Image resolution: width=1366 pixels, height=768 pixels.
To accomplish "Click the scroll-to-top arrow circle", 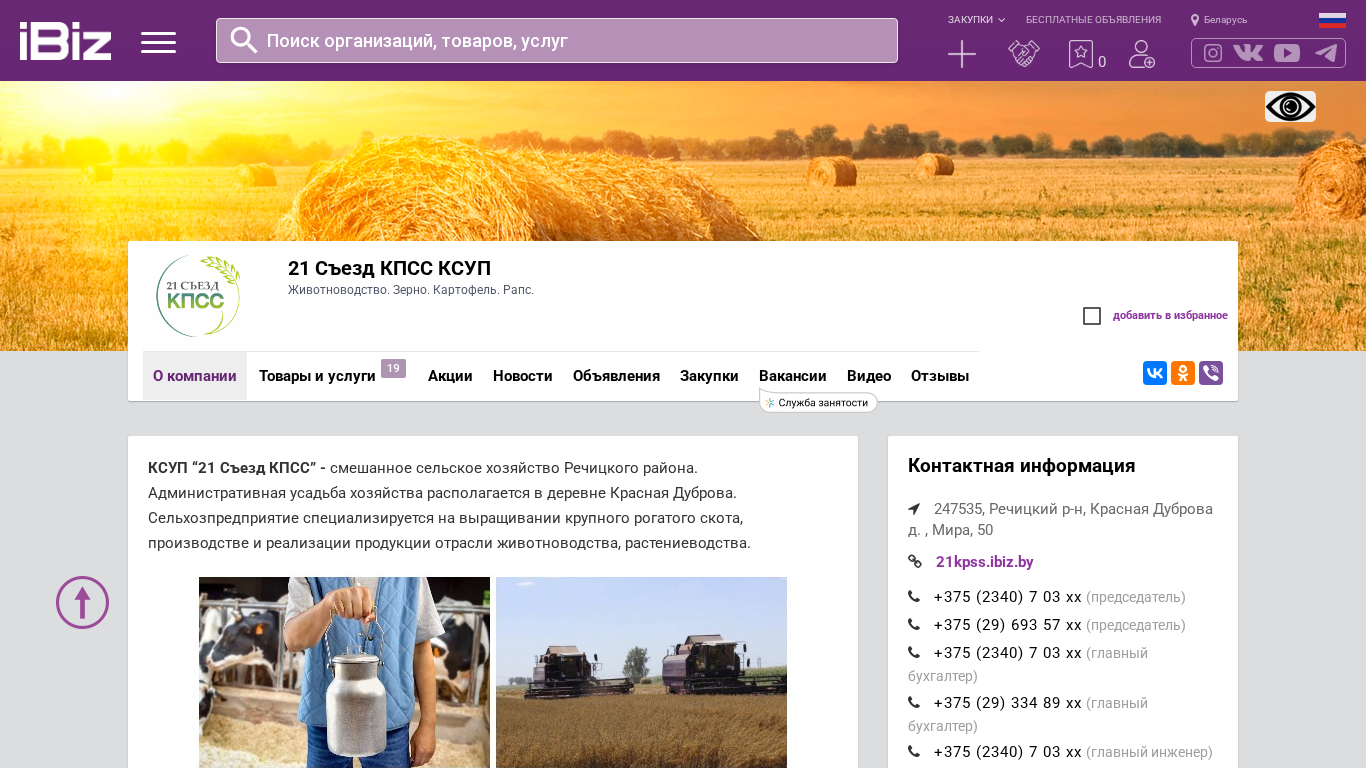I will (82, 602).
